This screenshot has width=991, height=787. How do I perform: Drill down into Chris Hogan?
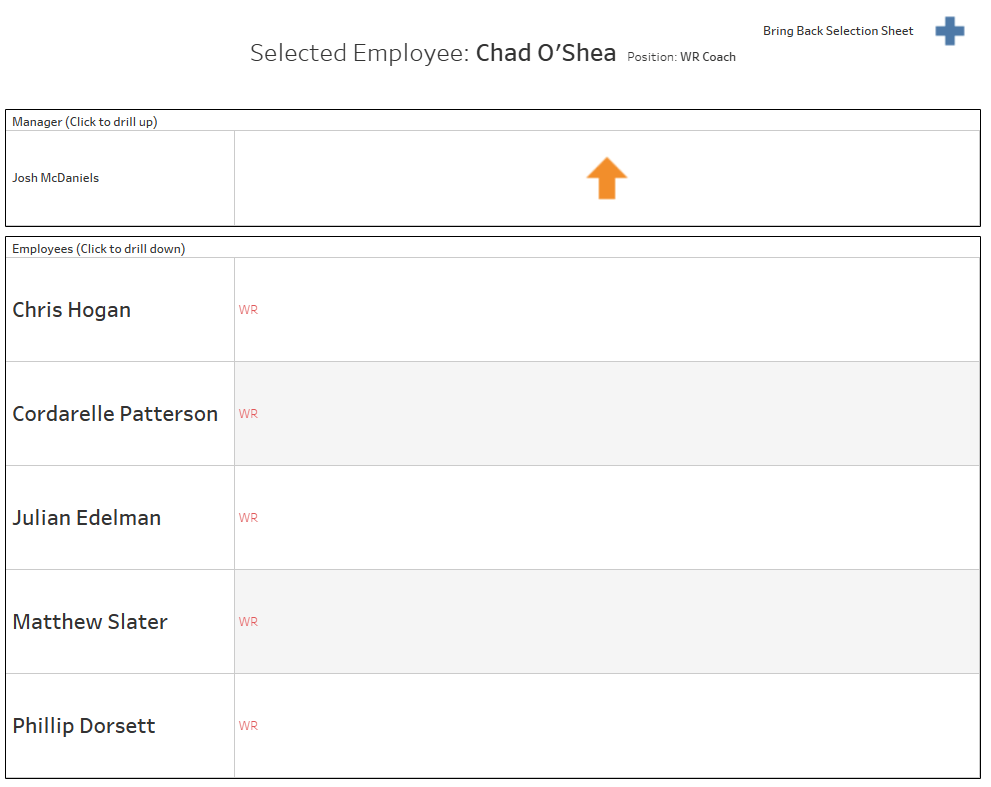pyautogui.click(x=72, y=310)
